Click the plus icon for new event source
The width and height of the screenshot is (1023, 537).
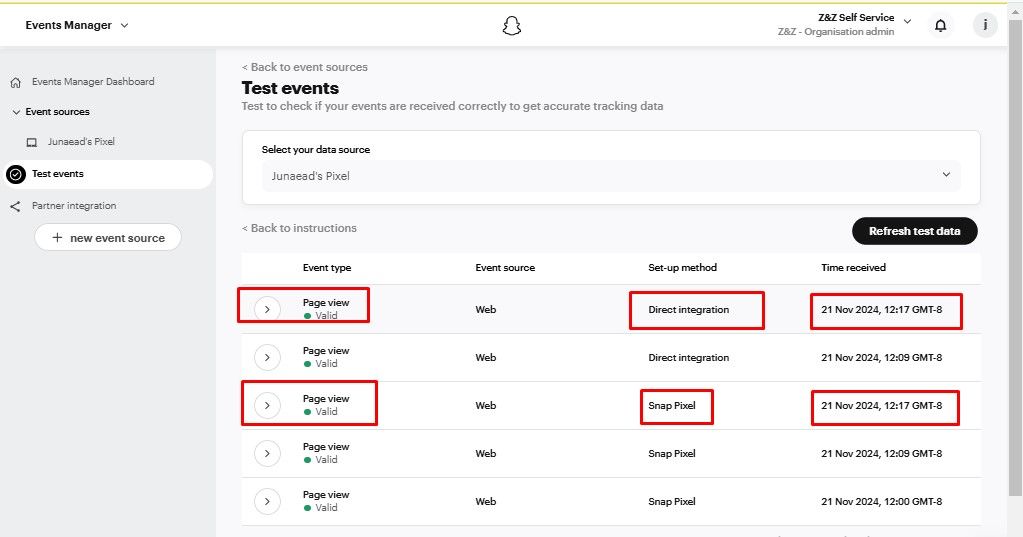pyautogui.click(x=57, y=238)
